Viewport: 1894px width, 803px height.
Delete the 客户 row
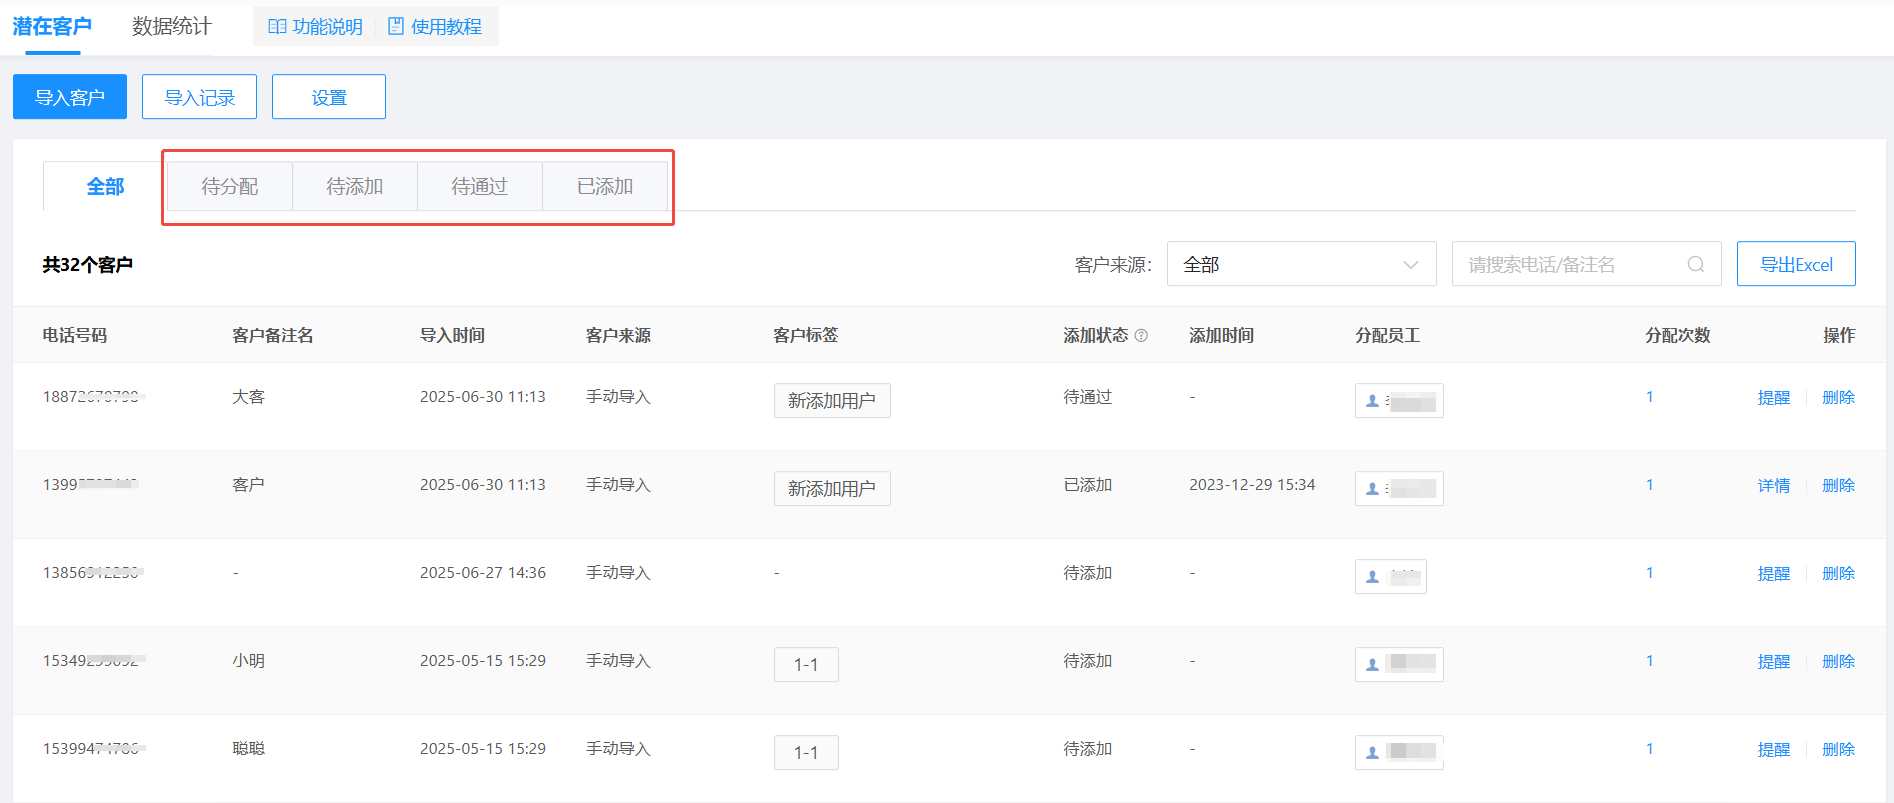point(1838,486)
